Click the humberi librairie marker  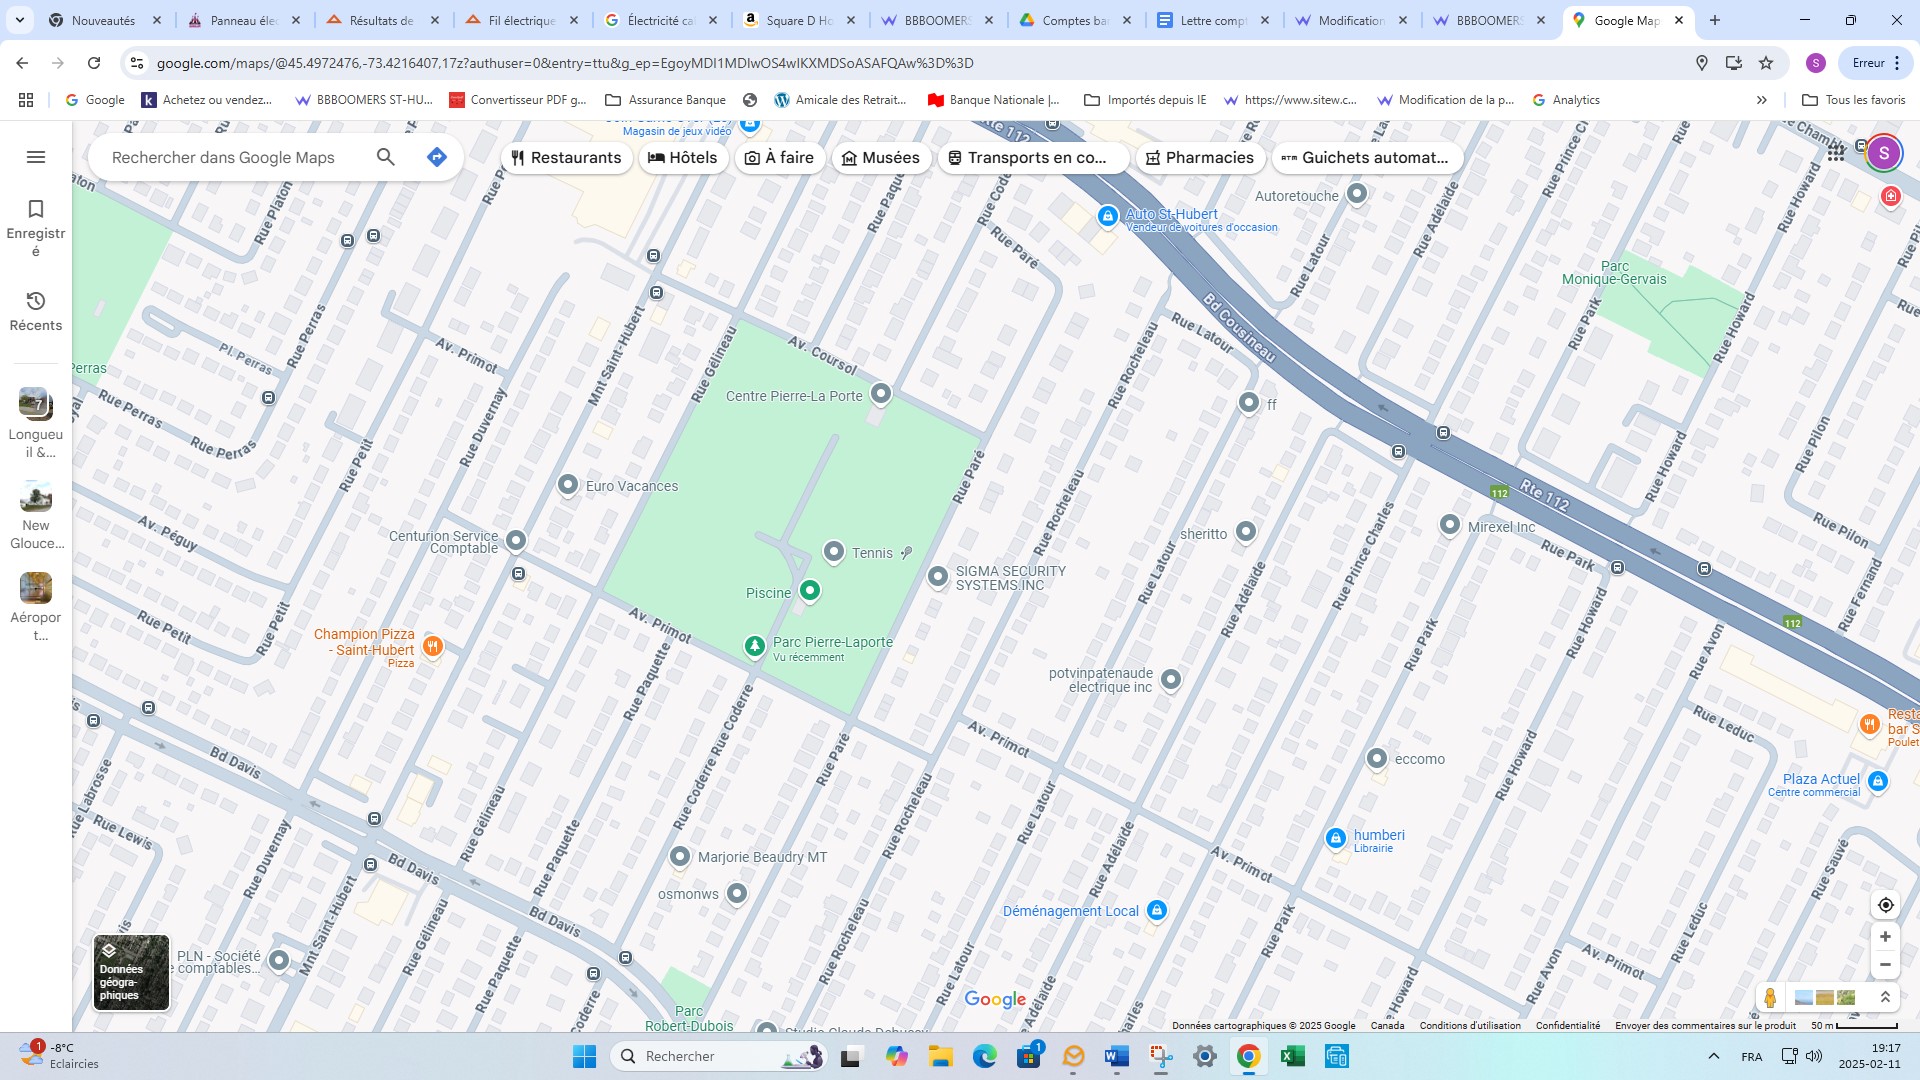[1336, 839]
